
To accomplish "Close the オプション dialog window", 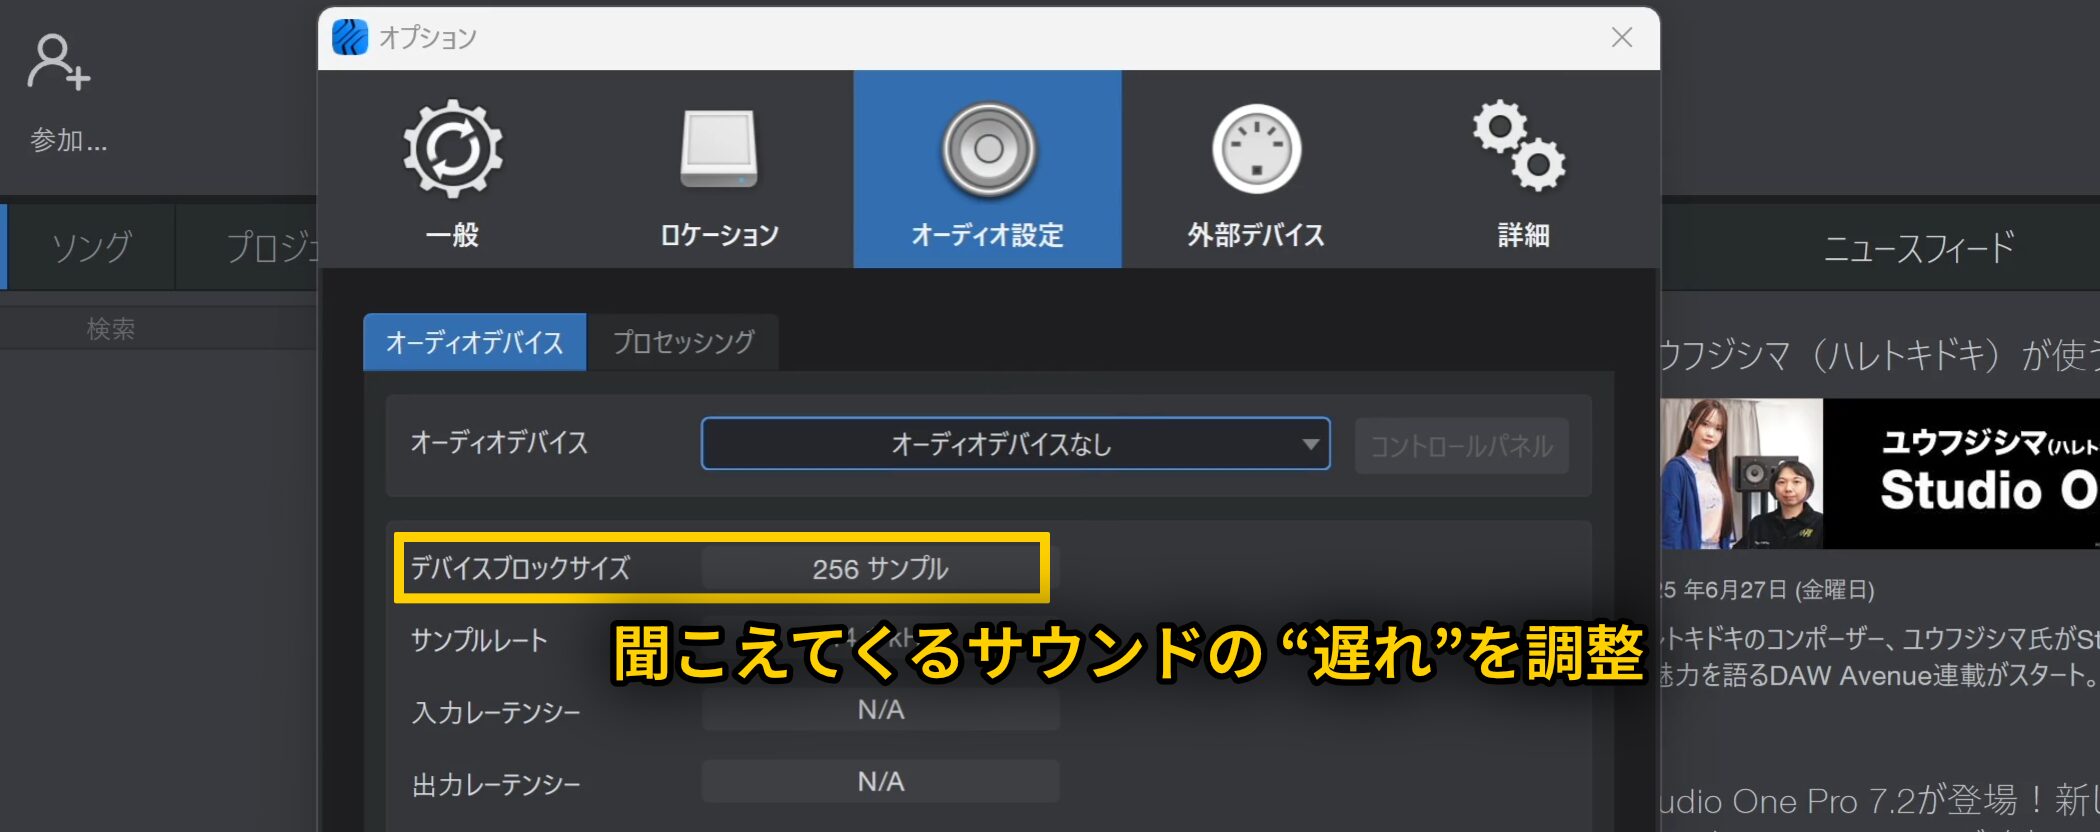I will [1622, 38].
